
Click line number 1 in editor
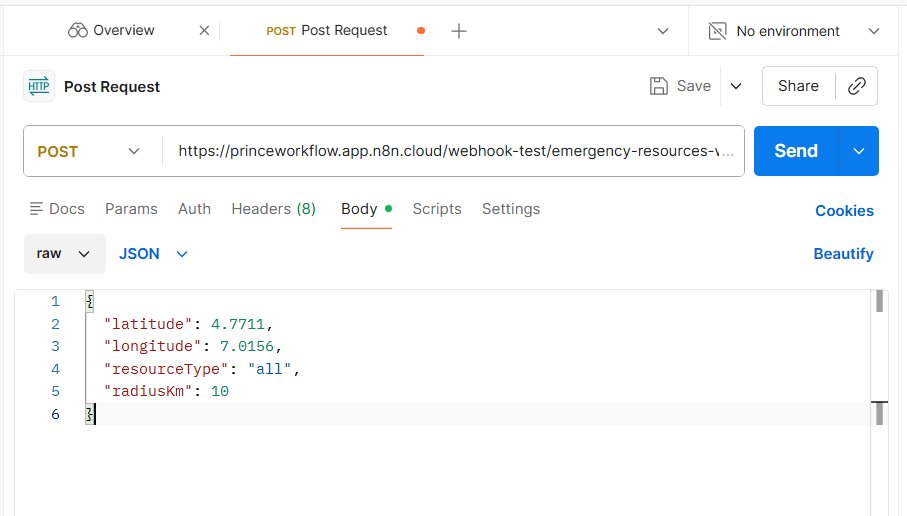(56, 301)
